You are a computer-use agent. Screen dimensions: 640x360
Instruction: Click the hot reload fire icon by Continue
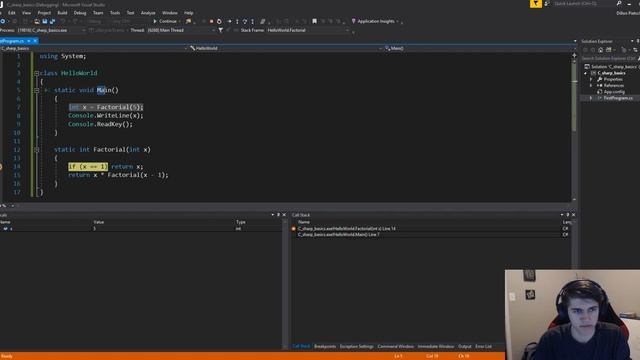(x=188, y=21)
